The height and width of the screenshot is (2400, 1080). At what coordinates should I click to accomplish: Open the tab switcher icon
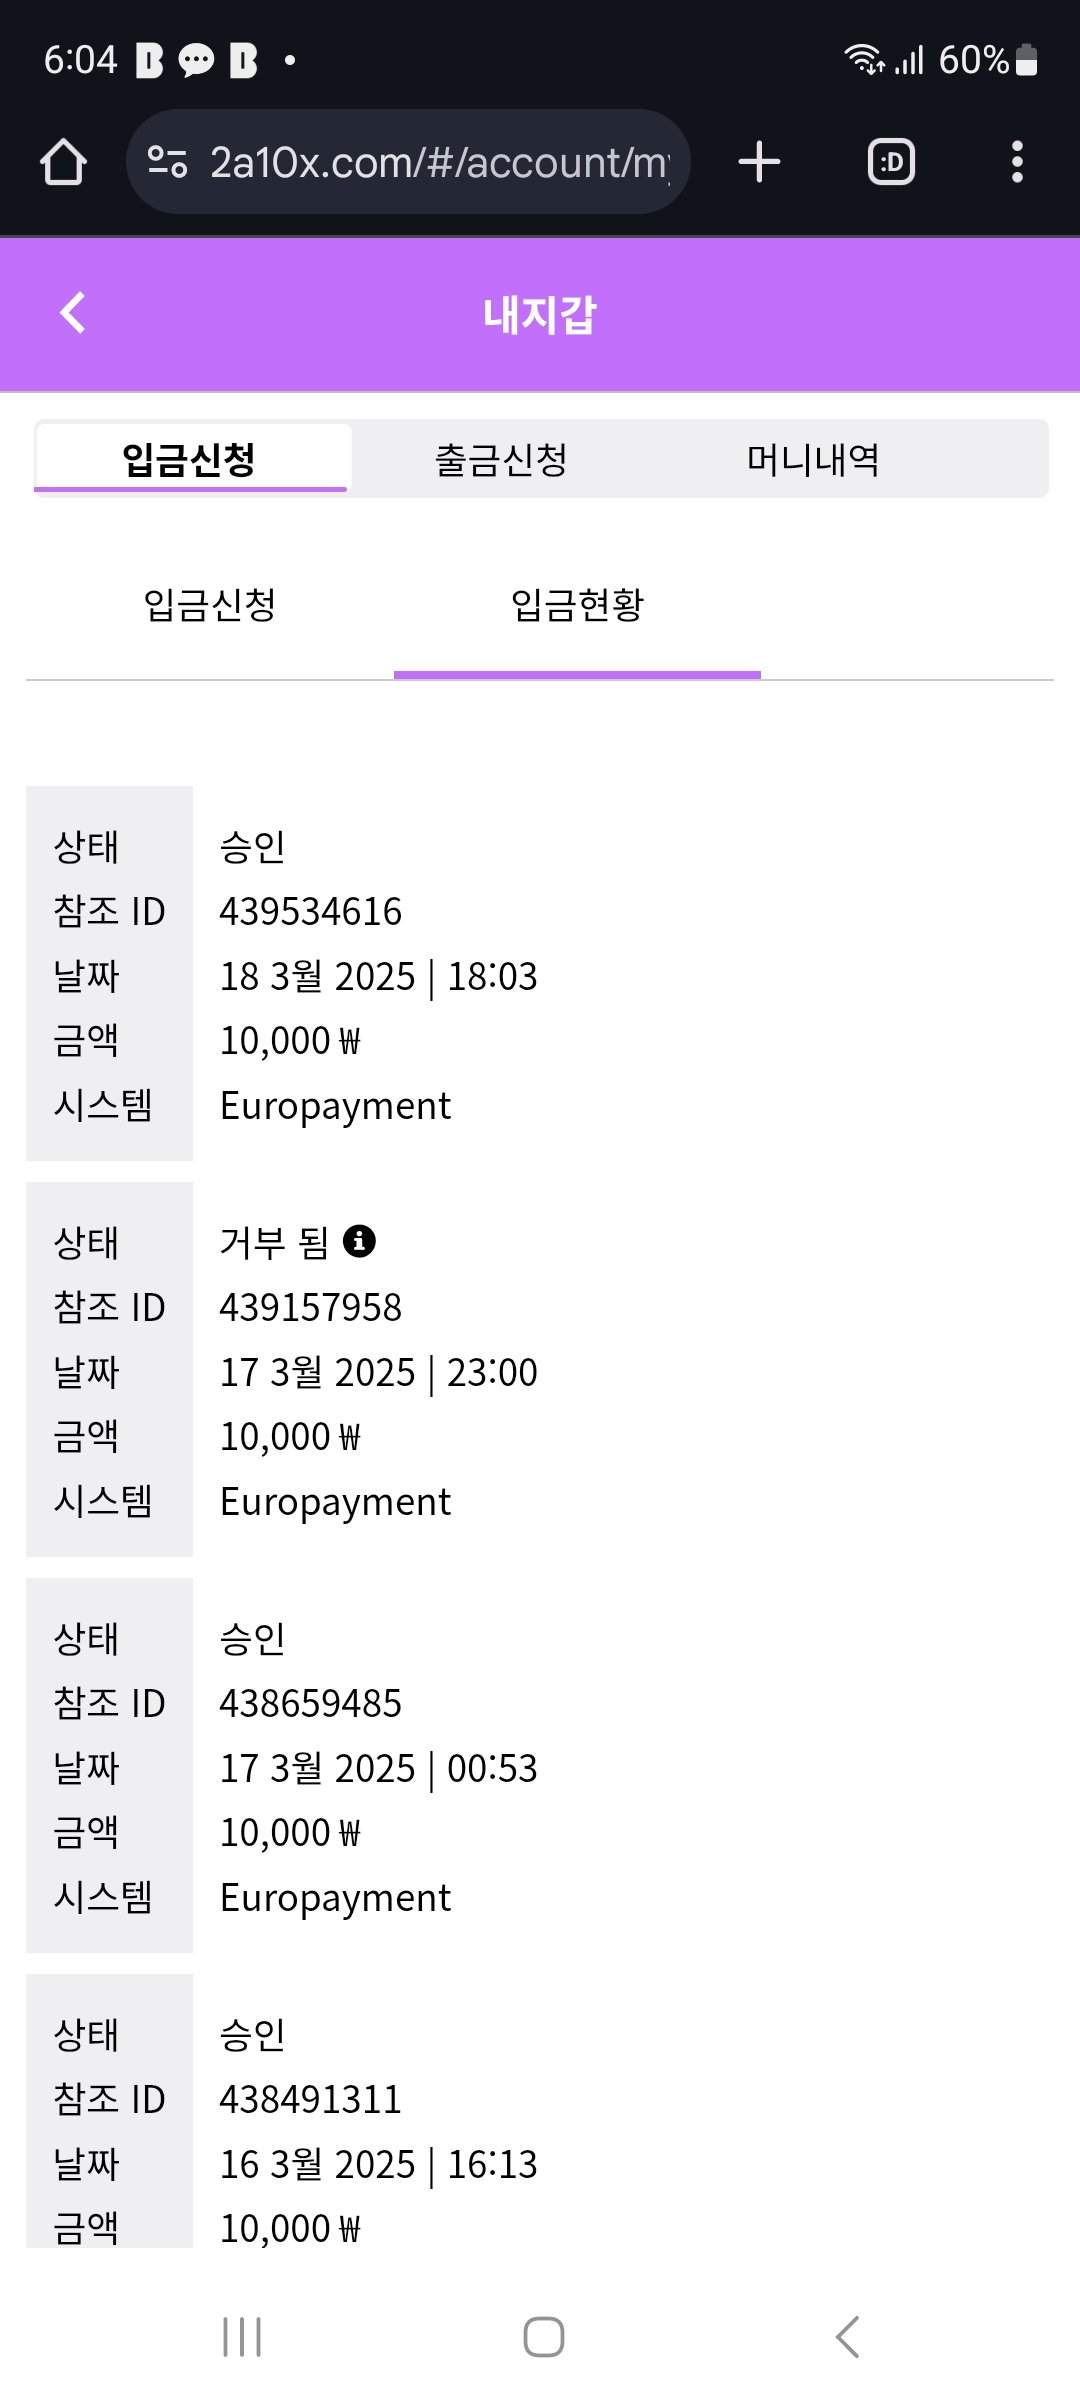891,162
